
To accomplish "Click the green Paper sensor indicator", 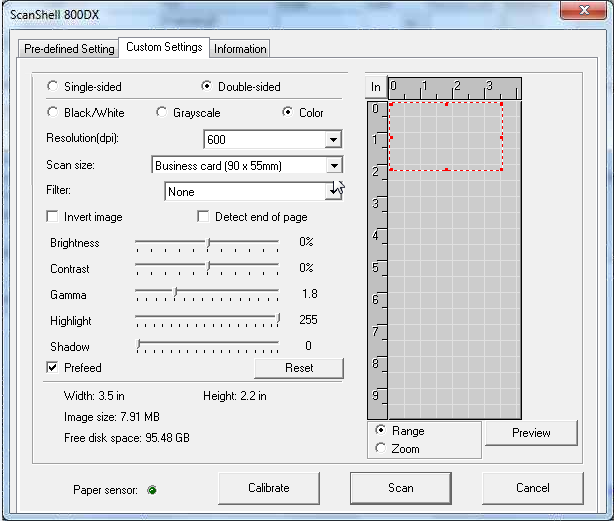I will pos(152,490).
